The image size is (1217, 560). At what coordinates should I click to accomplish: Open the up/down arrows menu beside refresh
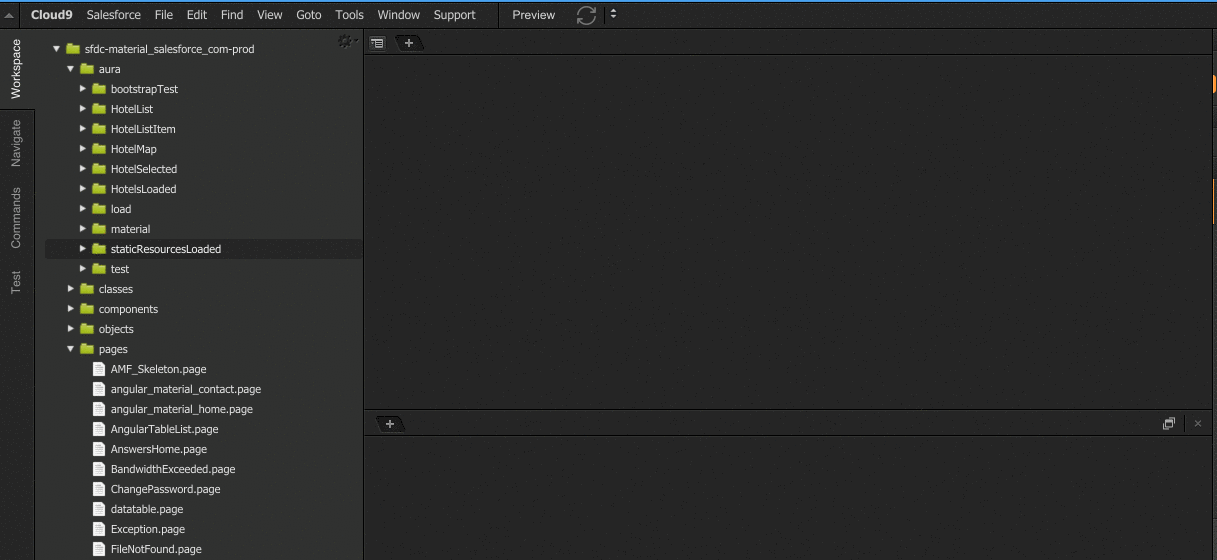click(613, 15)
